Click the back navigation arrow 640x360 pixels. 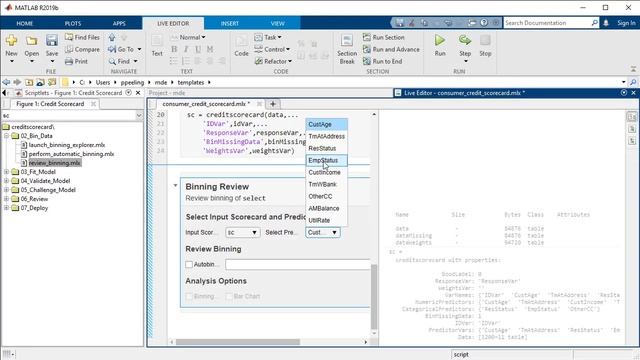(6, 82)
